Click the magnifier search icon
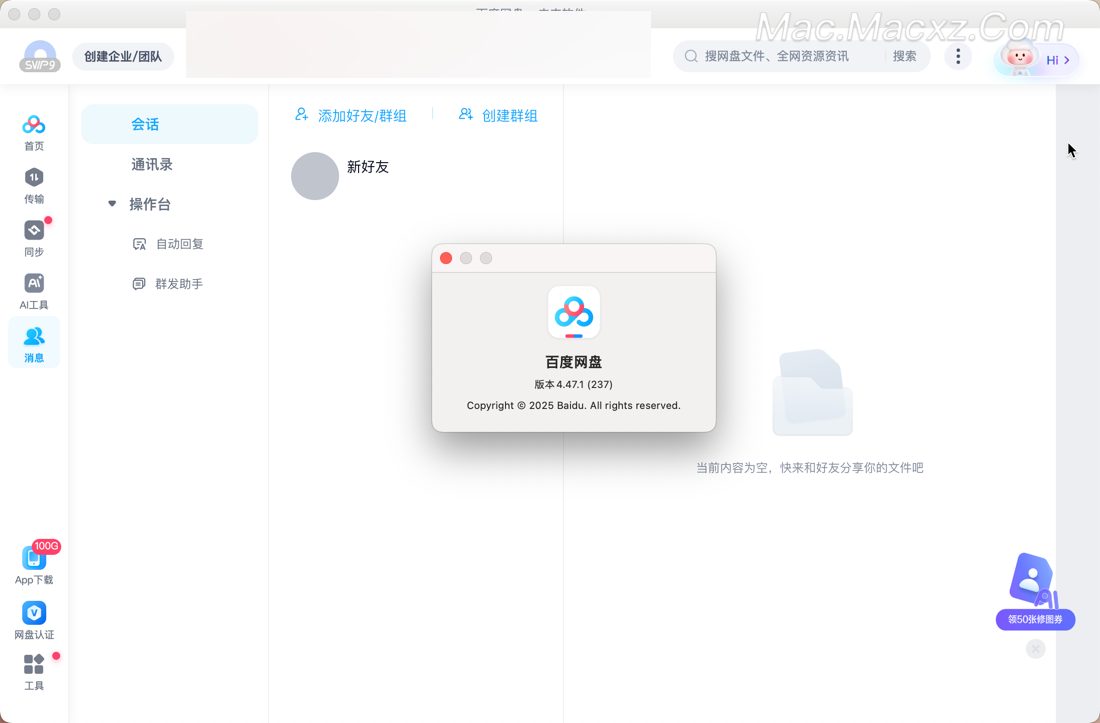 [691, 56]
